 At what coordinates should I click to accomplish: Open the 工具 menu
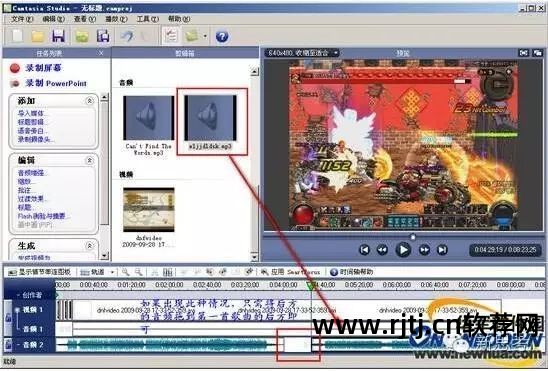point(147,19)
